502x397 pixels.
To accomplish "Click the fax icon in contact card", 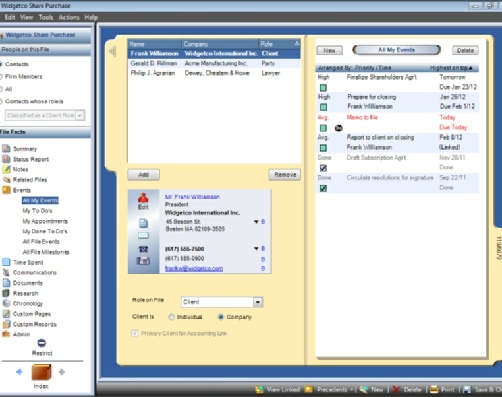I will coord(143,261).
